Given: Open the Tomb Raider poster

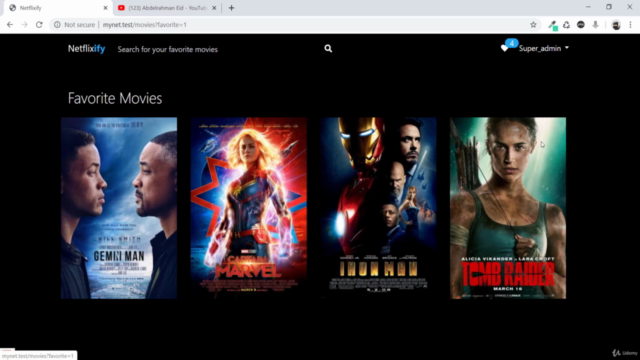Looking at the screenshot, I should pos(508,208).
